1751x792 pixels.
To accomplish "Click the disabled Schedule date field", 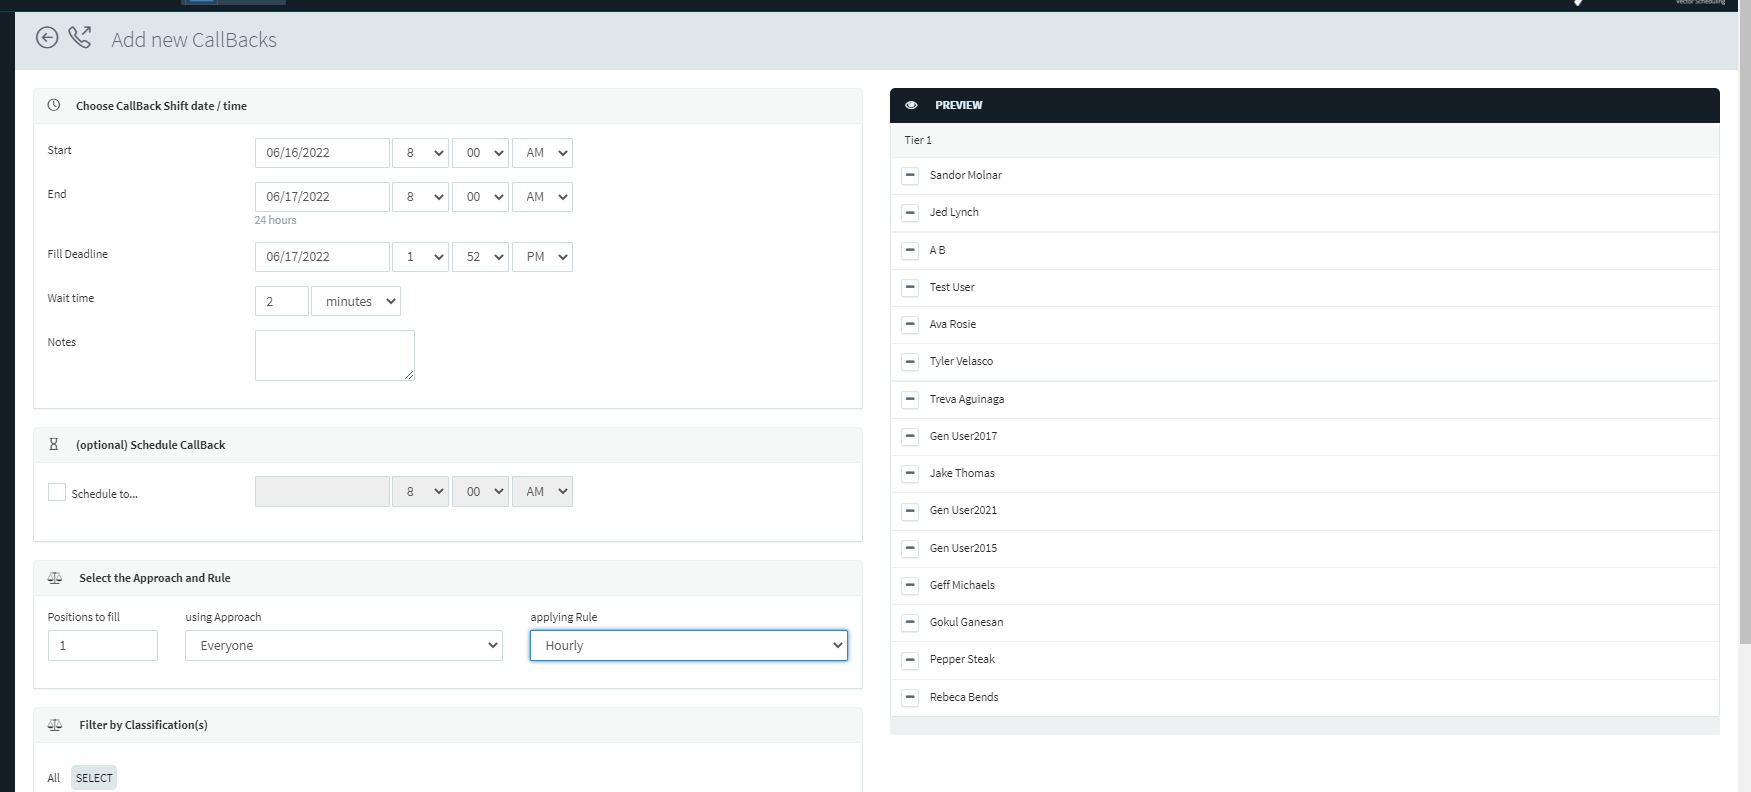I will [322, 491].
